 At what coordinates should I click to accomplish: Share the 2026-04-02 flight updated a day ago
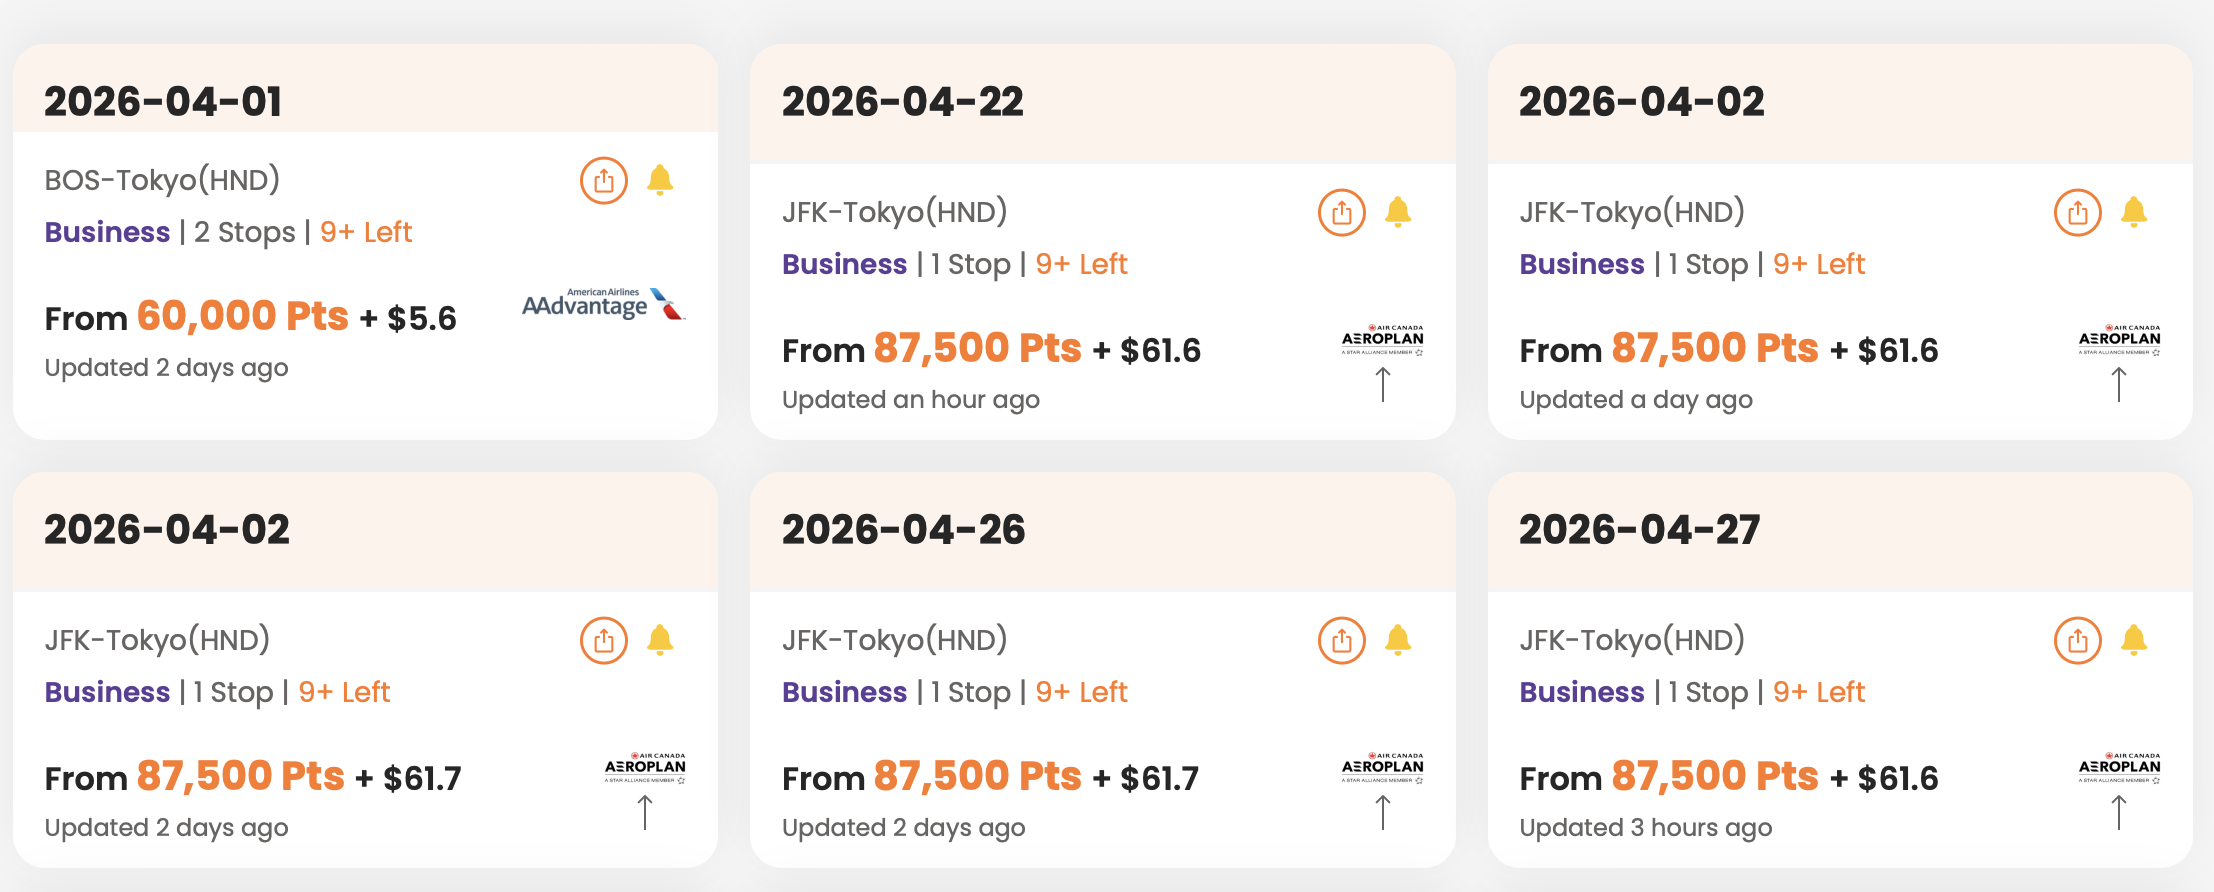[x=2077, y=213]
